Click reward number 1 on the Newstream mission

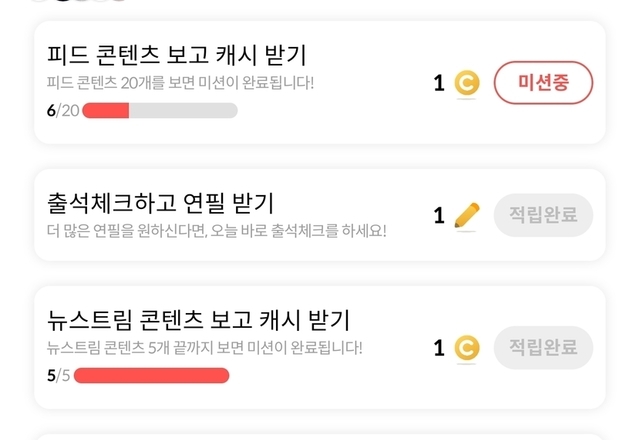(439, 348)
